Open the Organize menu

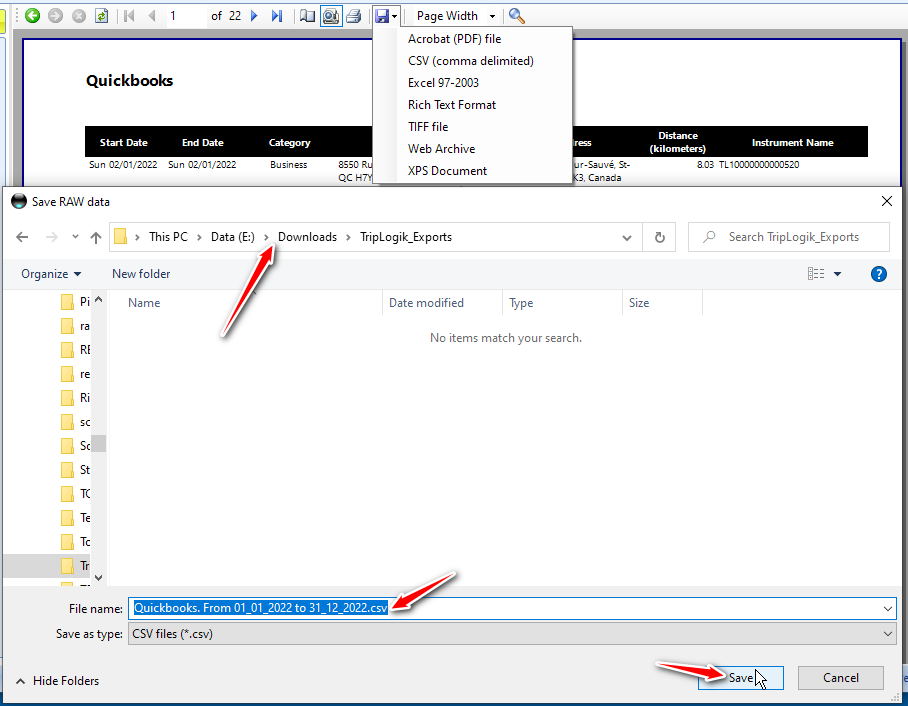pos(51,274)
